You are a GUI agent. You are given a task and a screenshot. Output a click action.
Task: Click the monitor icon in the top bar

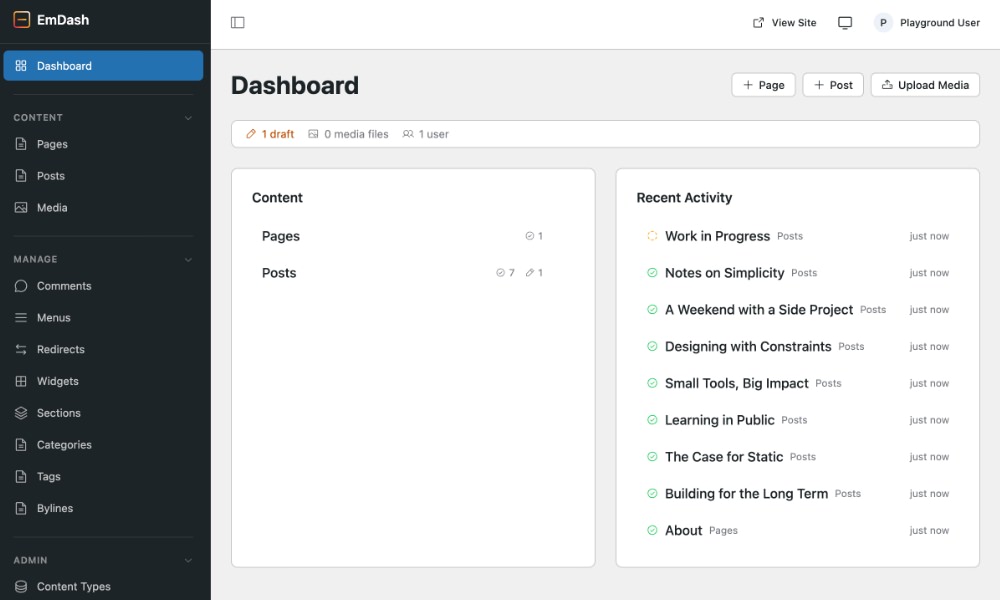click(845, 22)
